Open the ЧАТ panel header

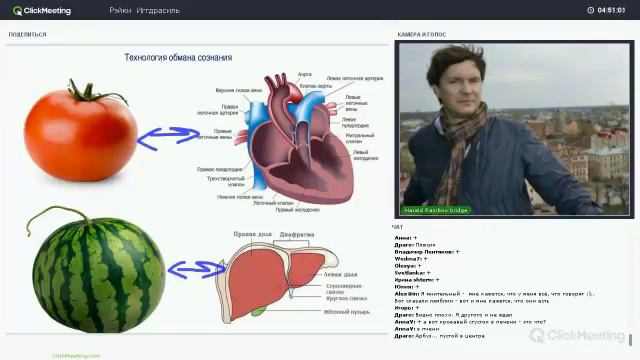coord(398,227)
